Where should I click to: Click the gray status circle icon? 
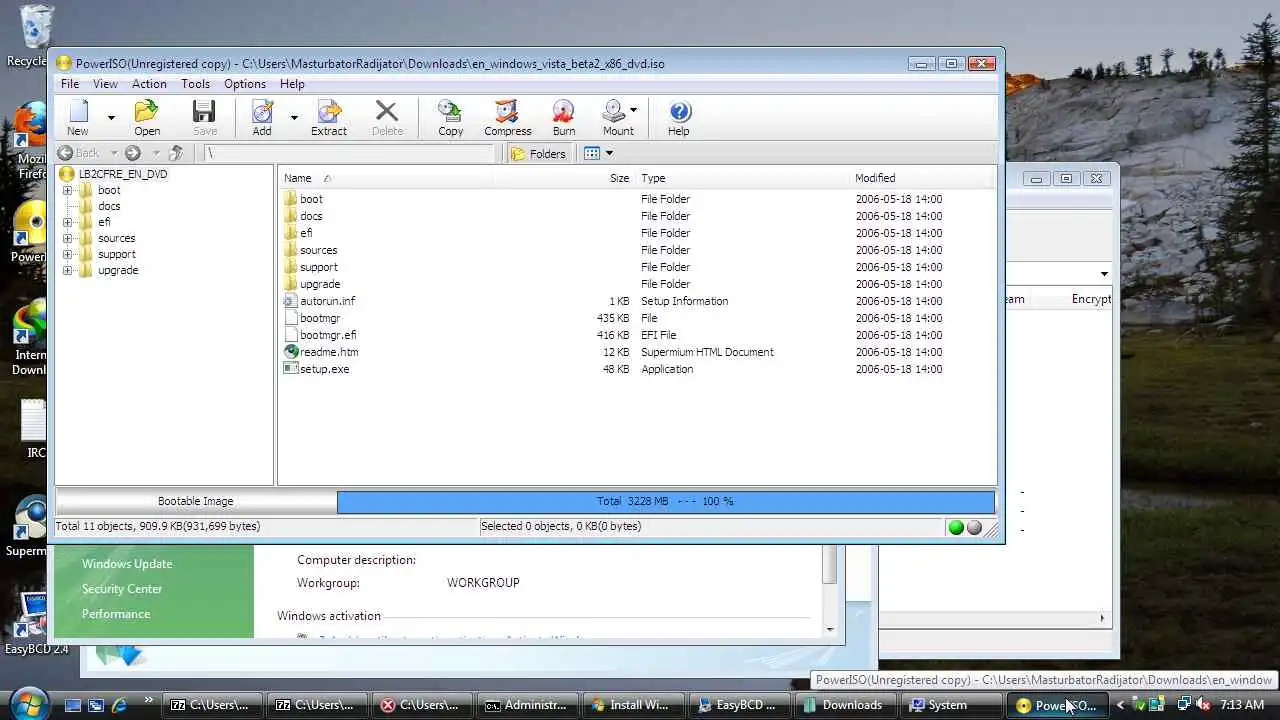pos(974,527)
